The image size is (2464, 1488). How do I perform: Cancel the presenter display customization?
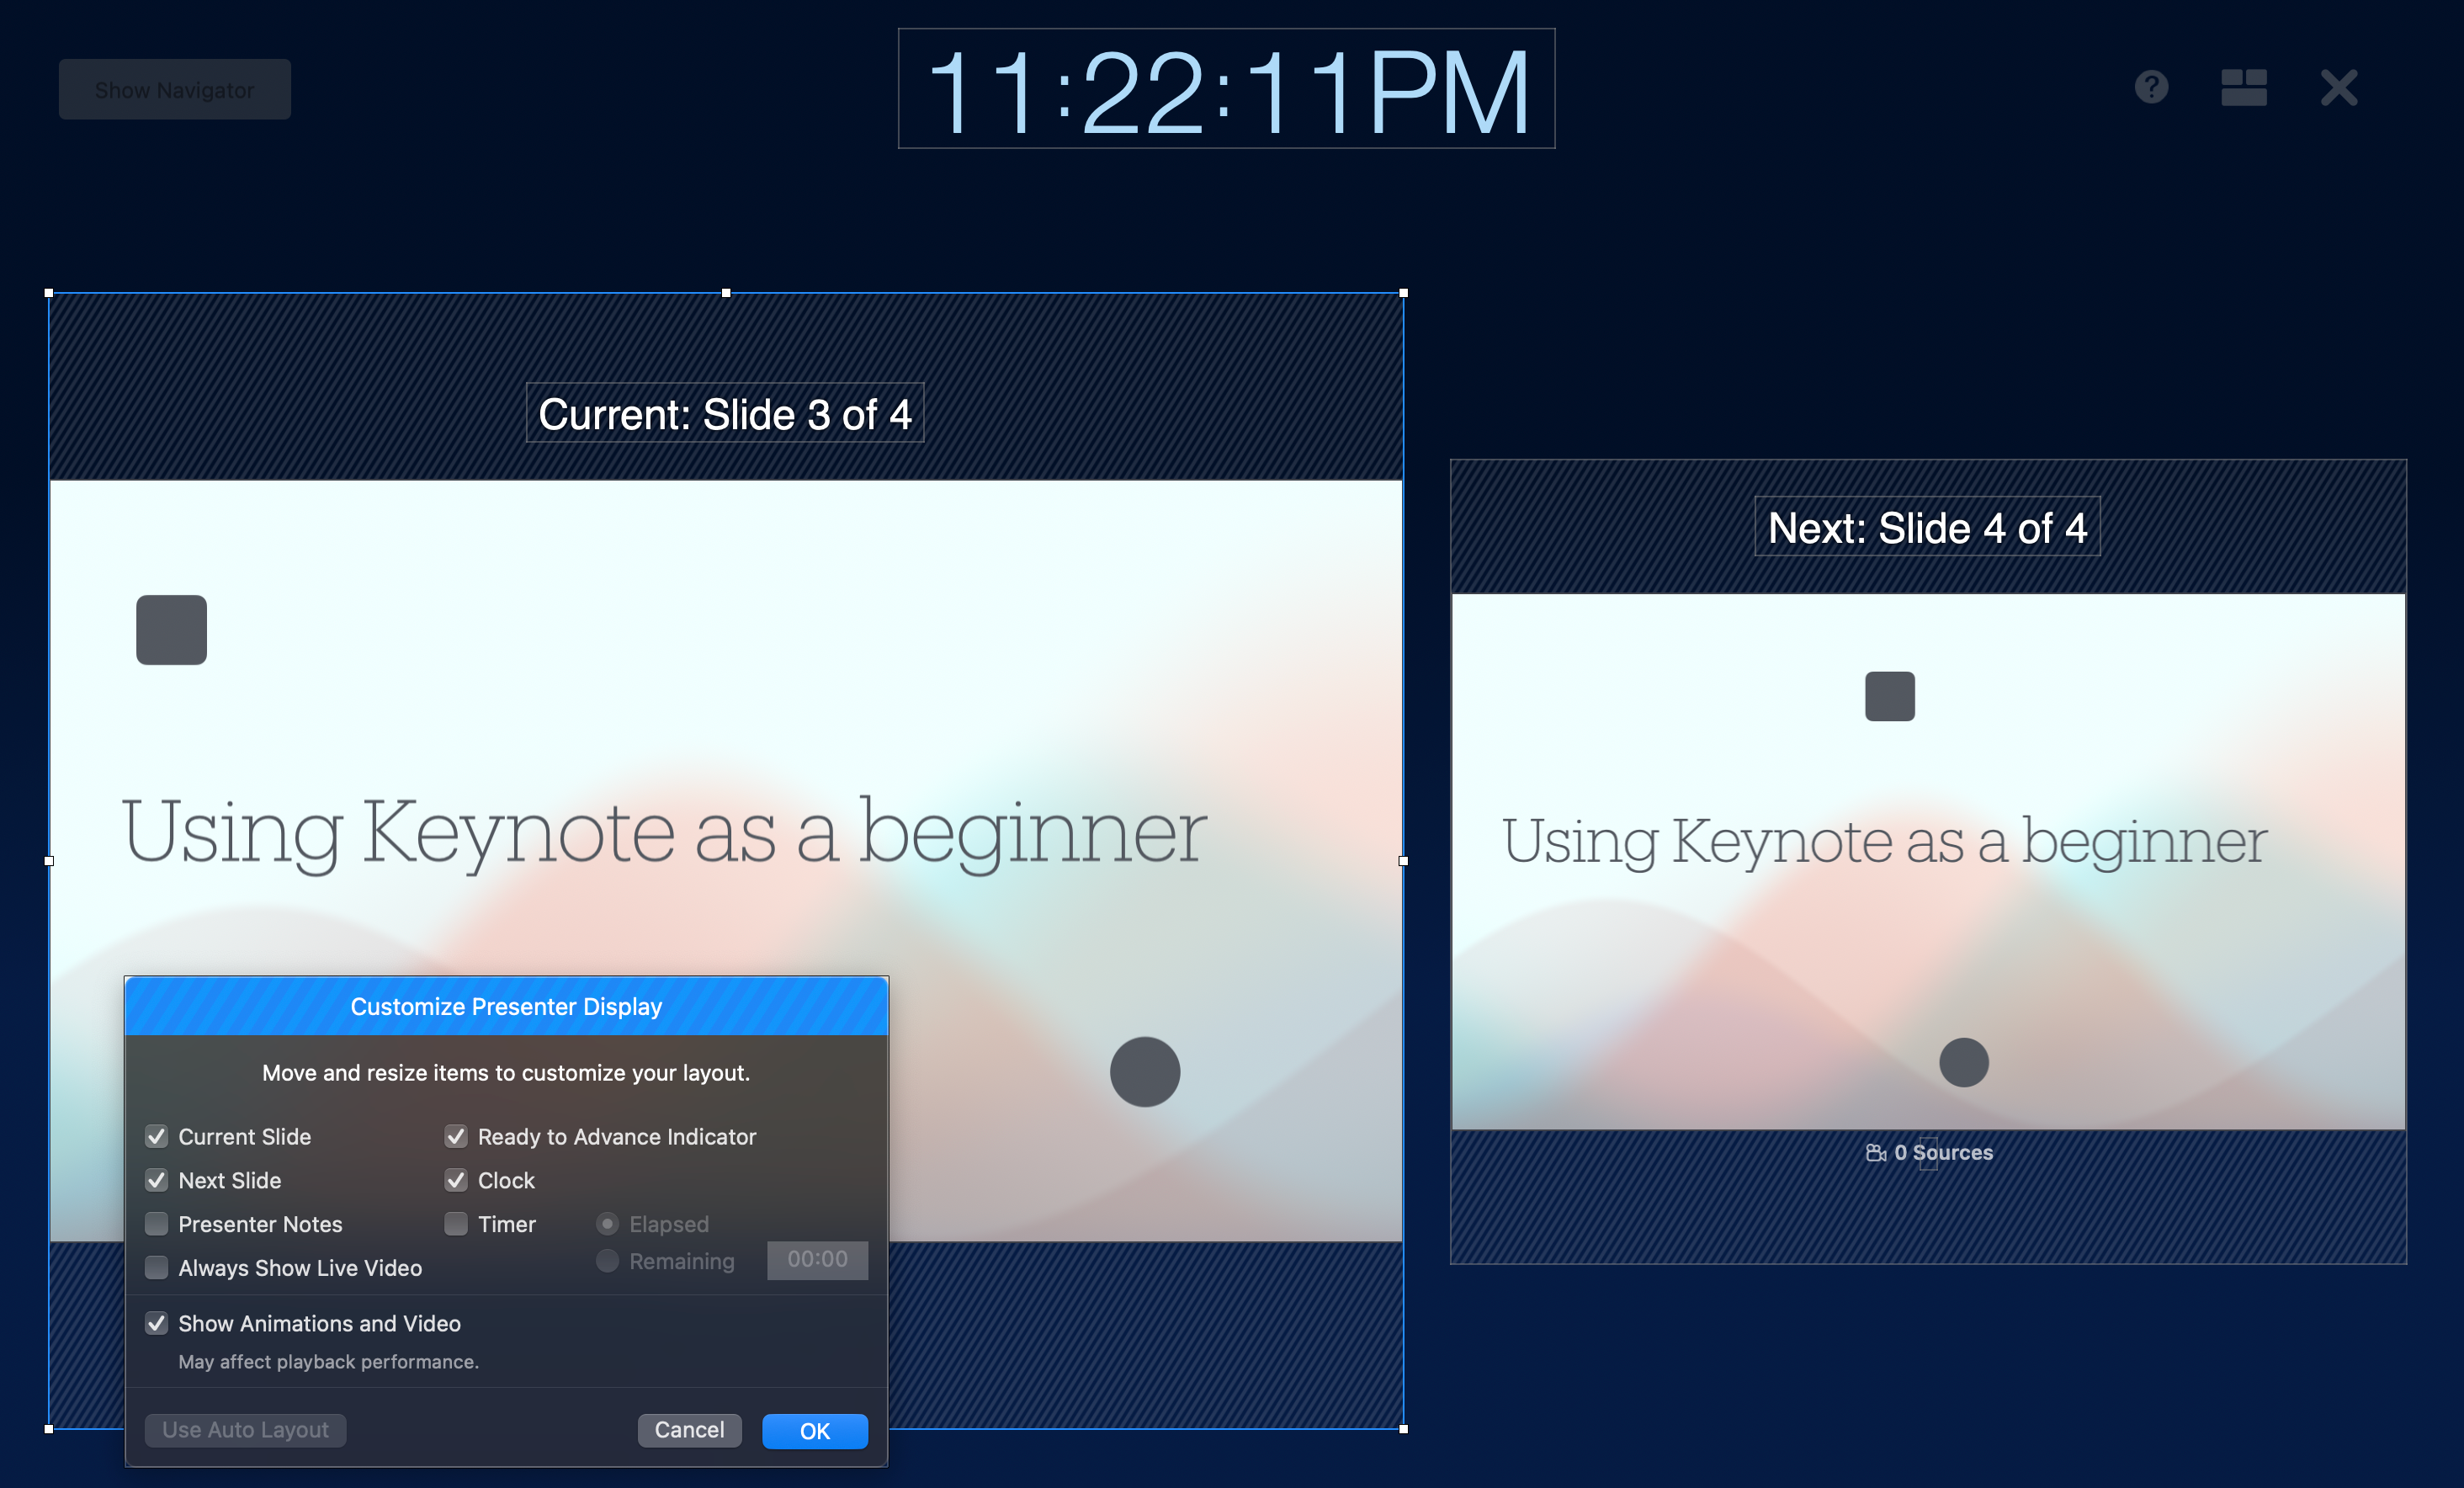(689, 1430)
